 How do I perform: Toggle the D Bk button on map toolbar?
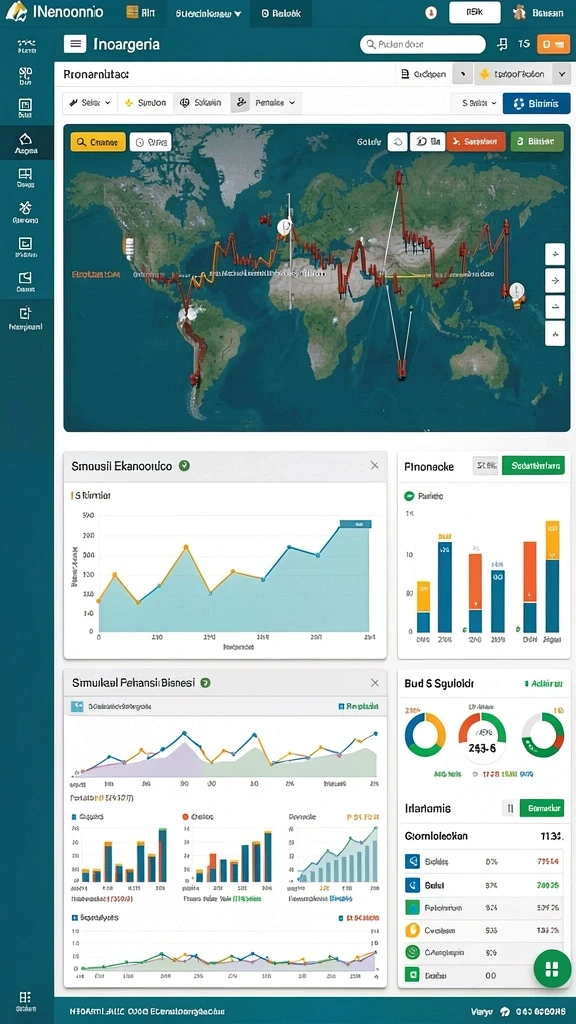point(428,141)
